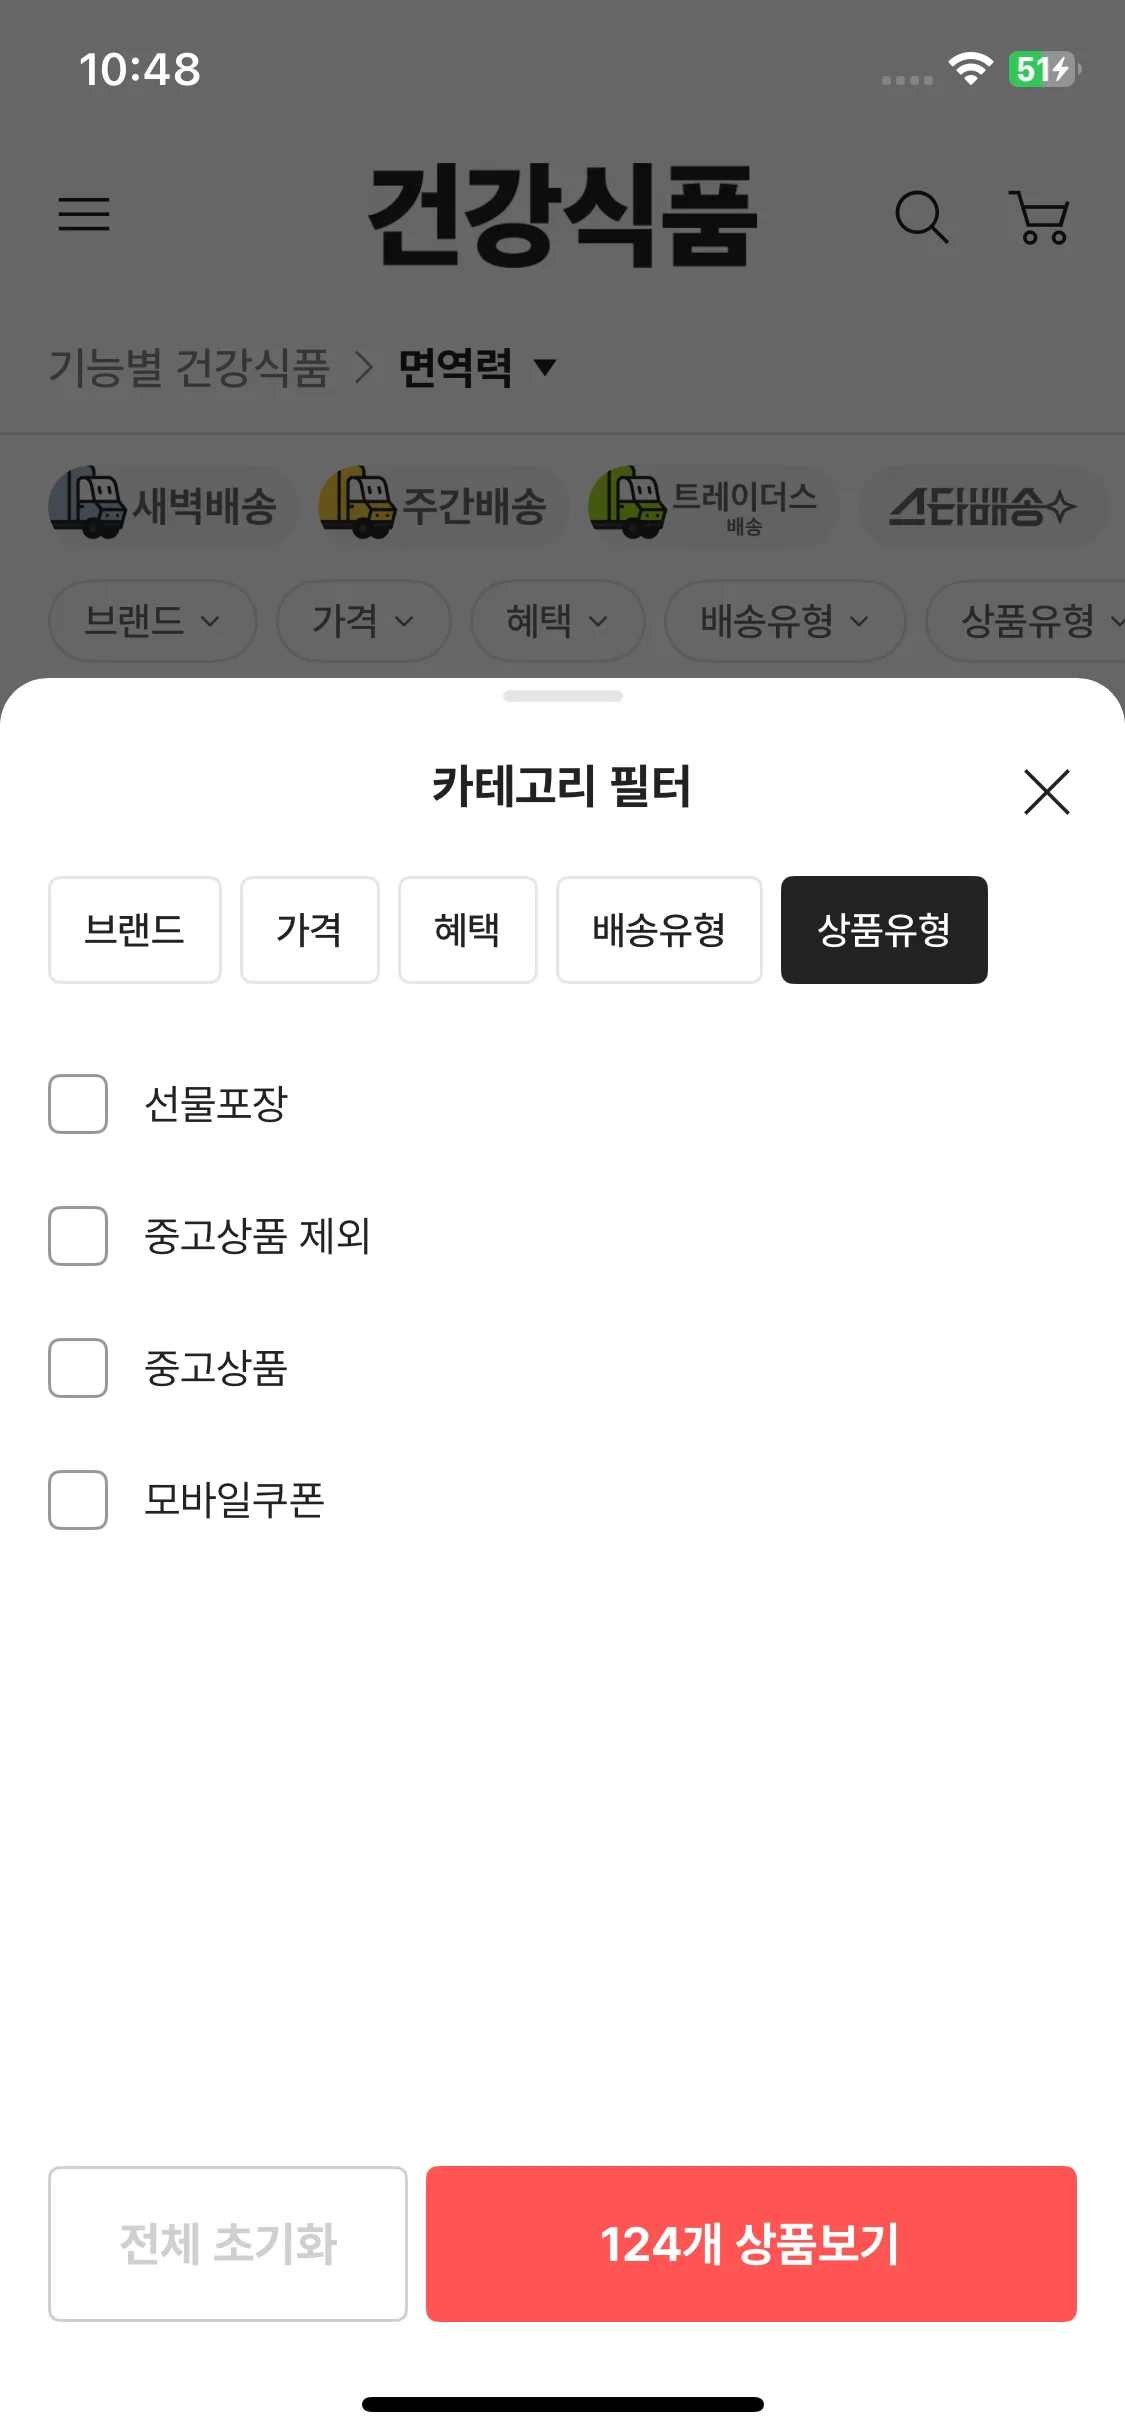The height and width of the screenshot is (2436, 1125).
Task: Open the hamburger menu icon
Action: click(x=84, y=214)
